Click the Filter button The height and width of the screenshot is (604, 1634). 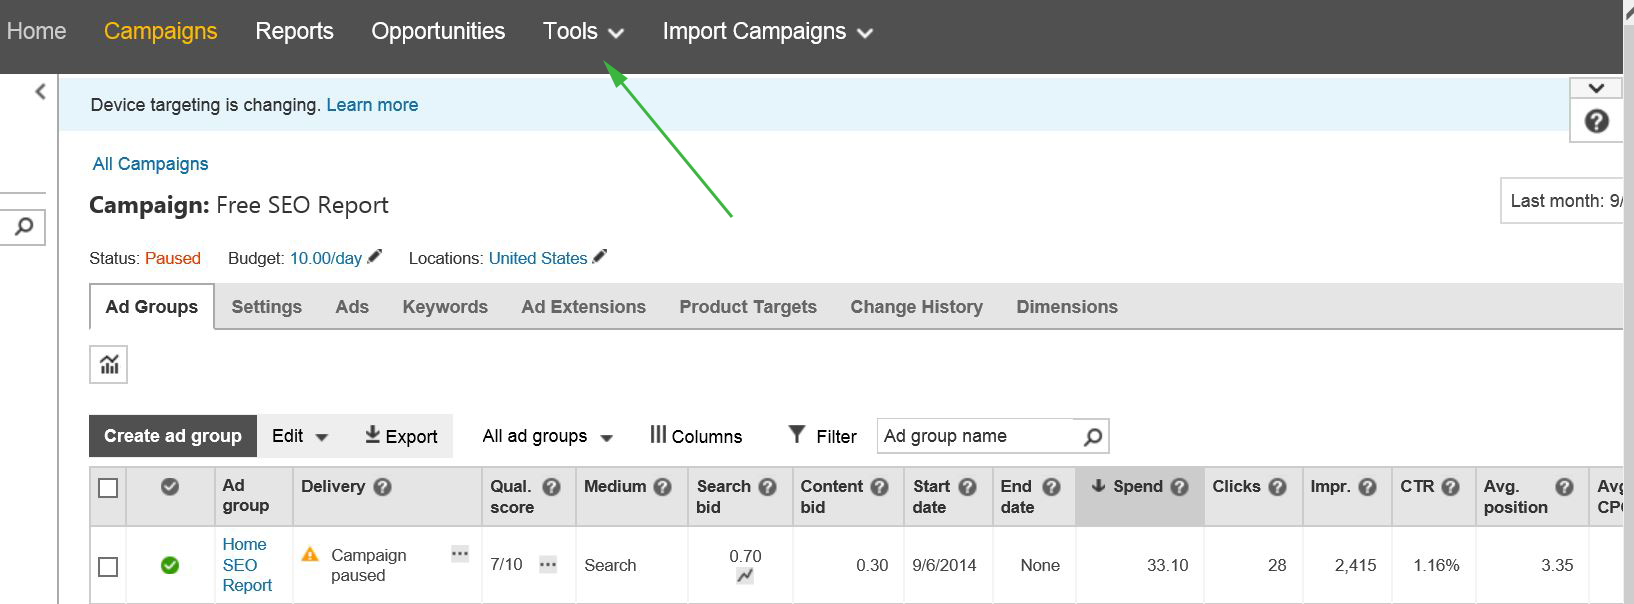coord(822,436)
